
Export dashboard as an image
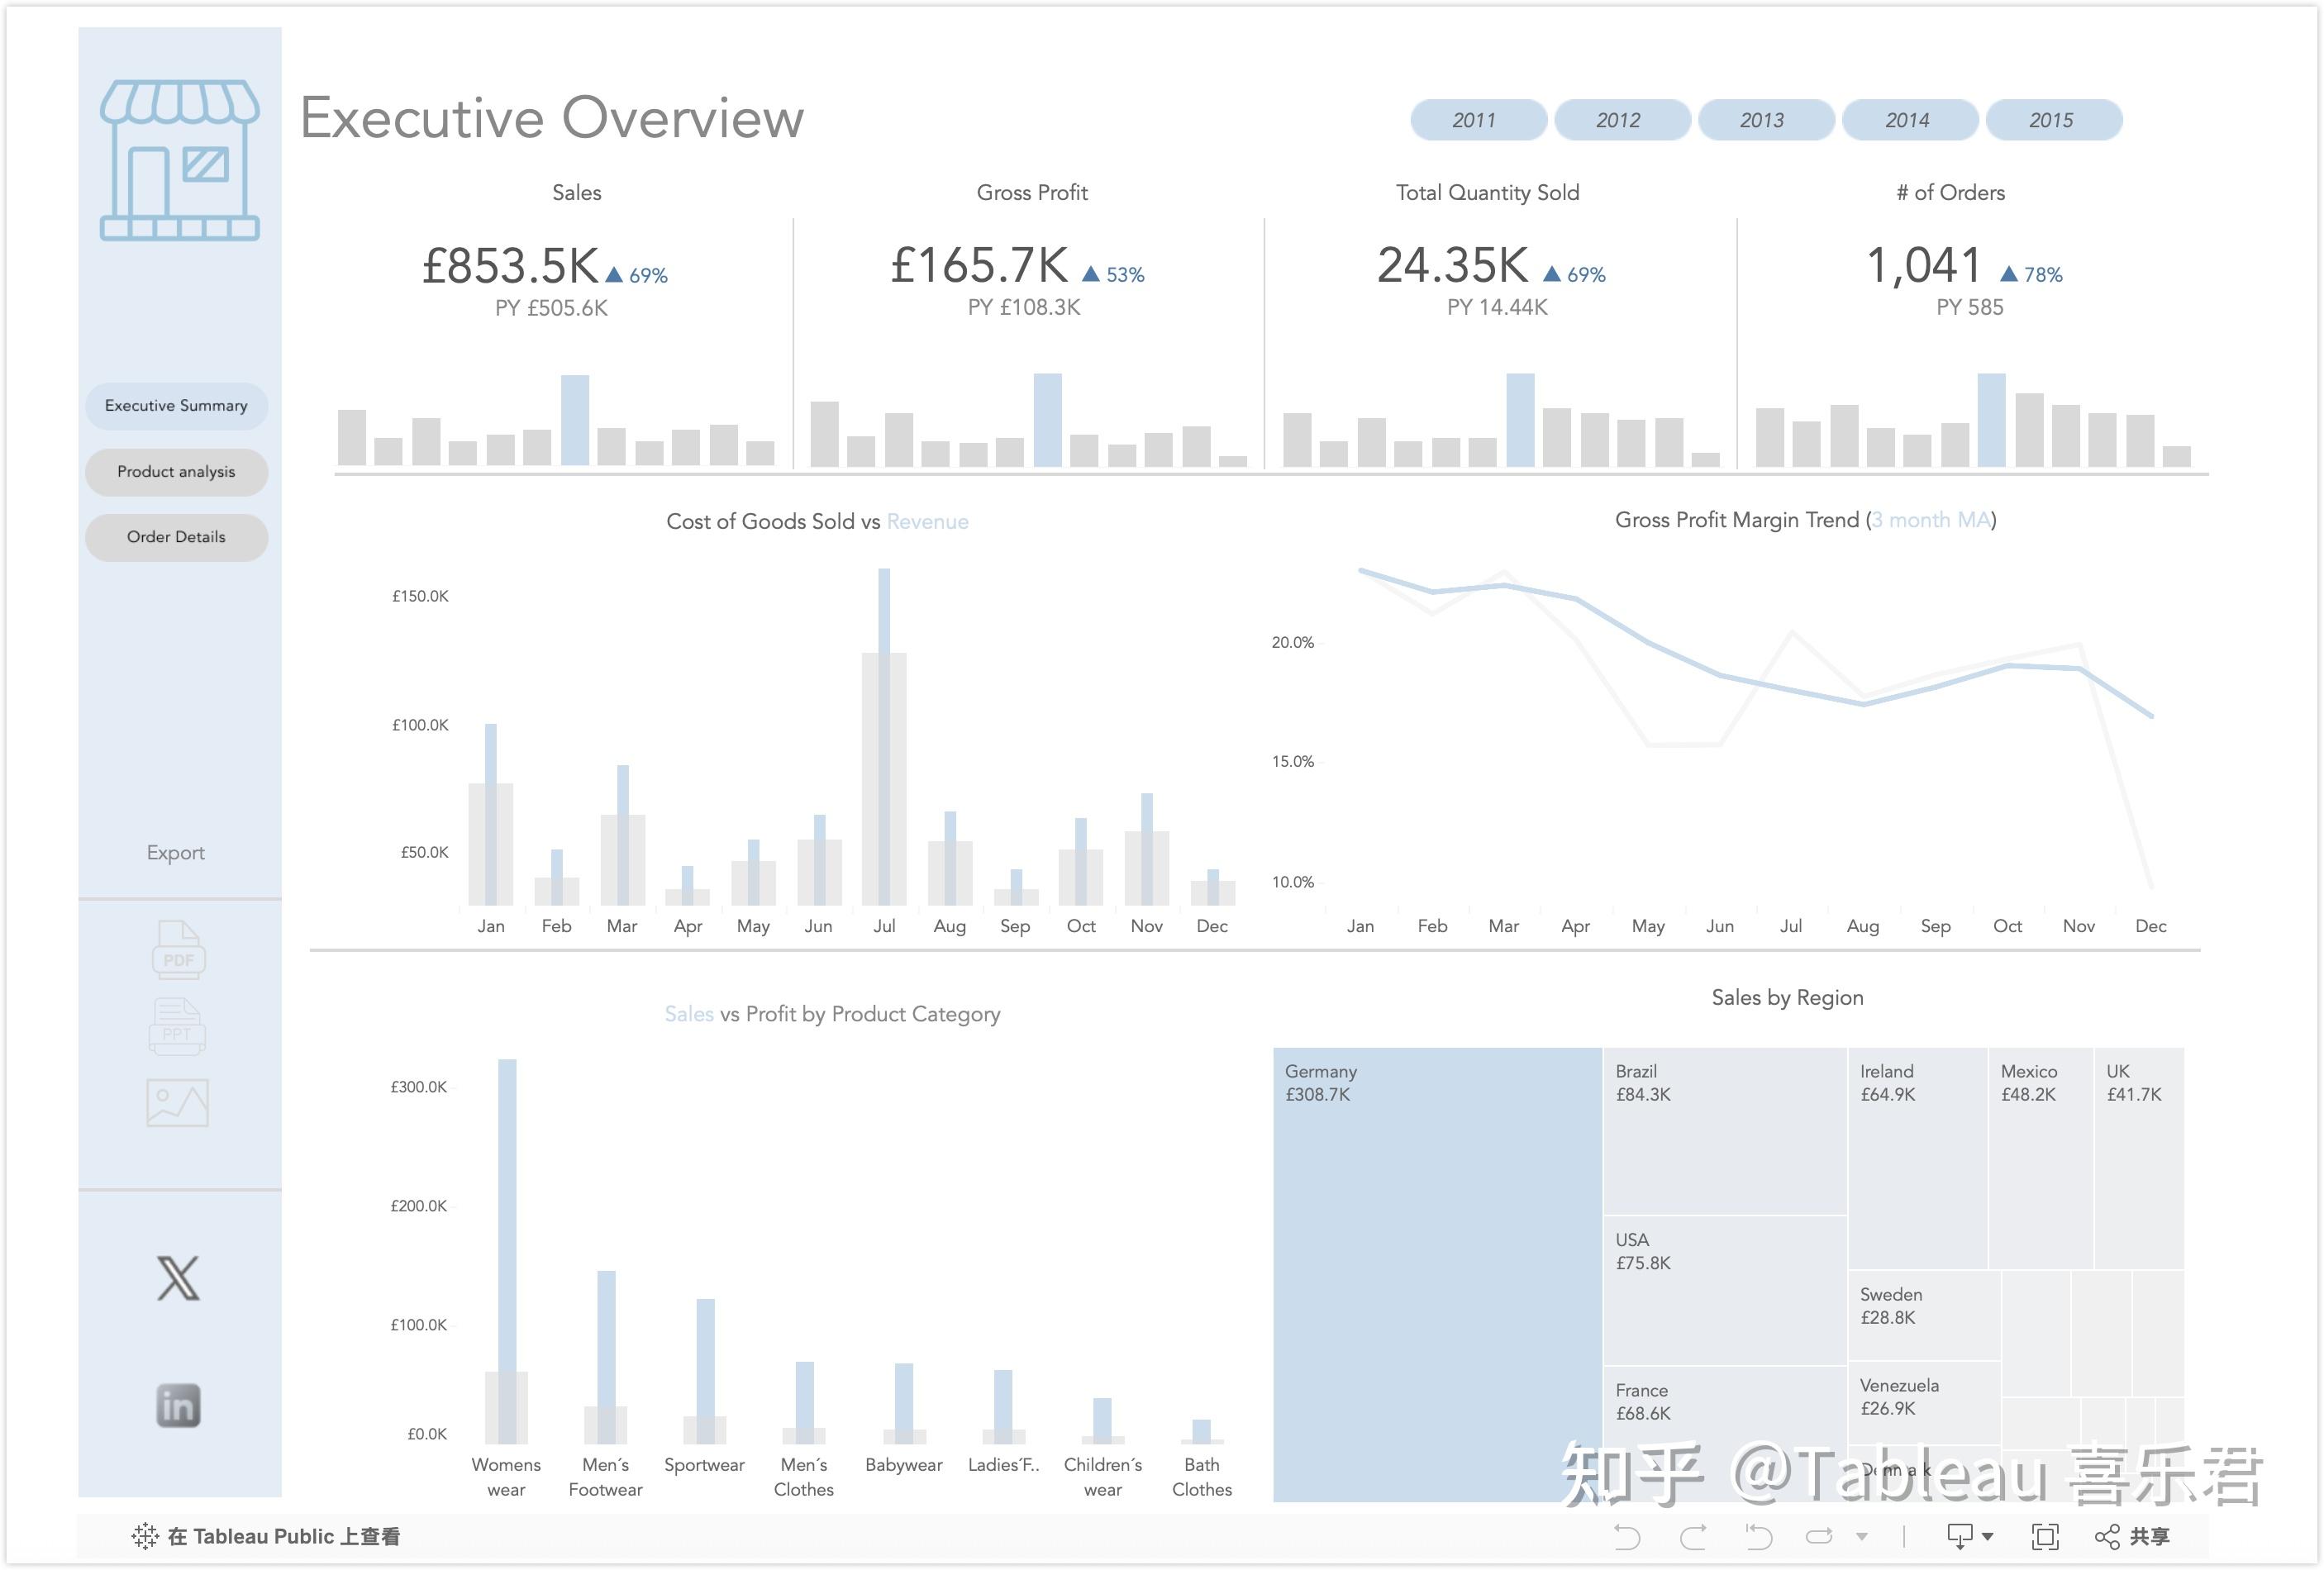(176, 1100)
